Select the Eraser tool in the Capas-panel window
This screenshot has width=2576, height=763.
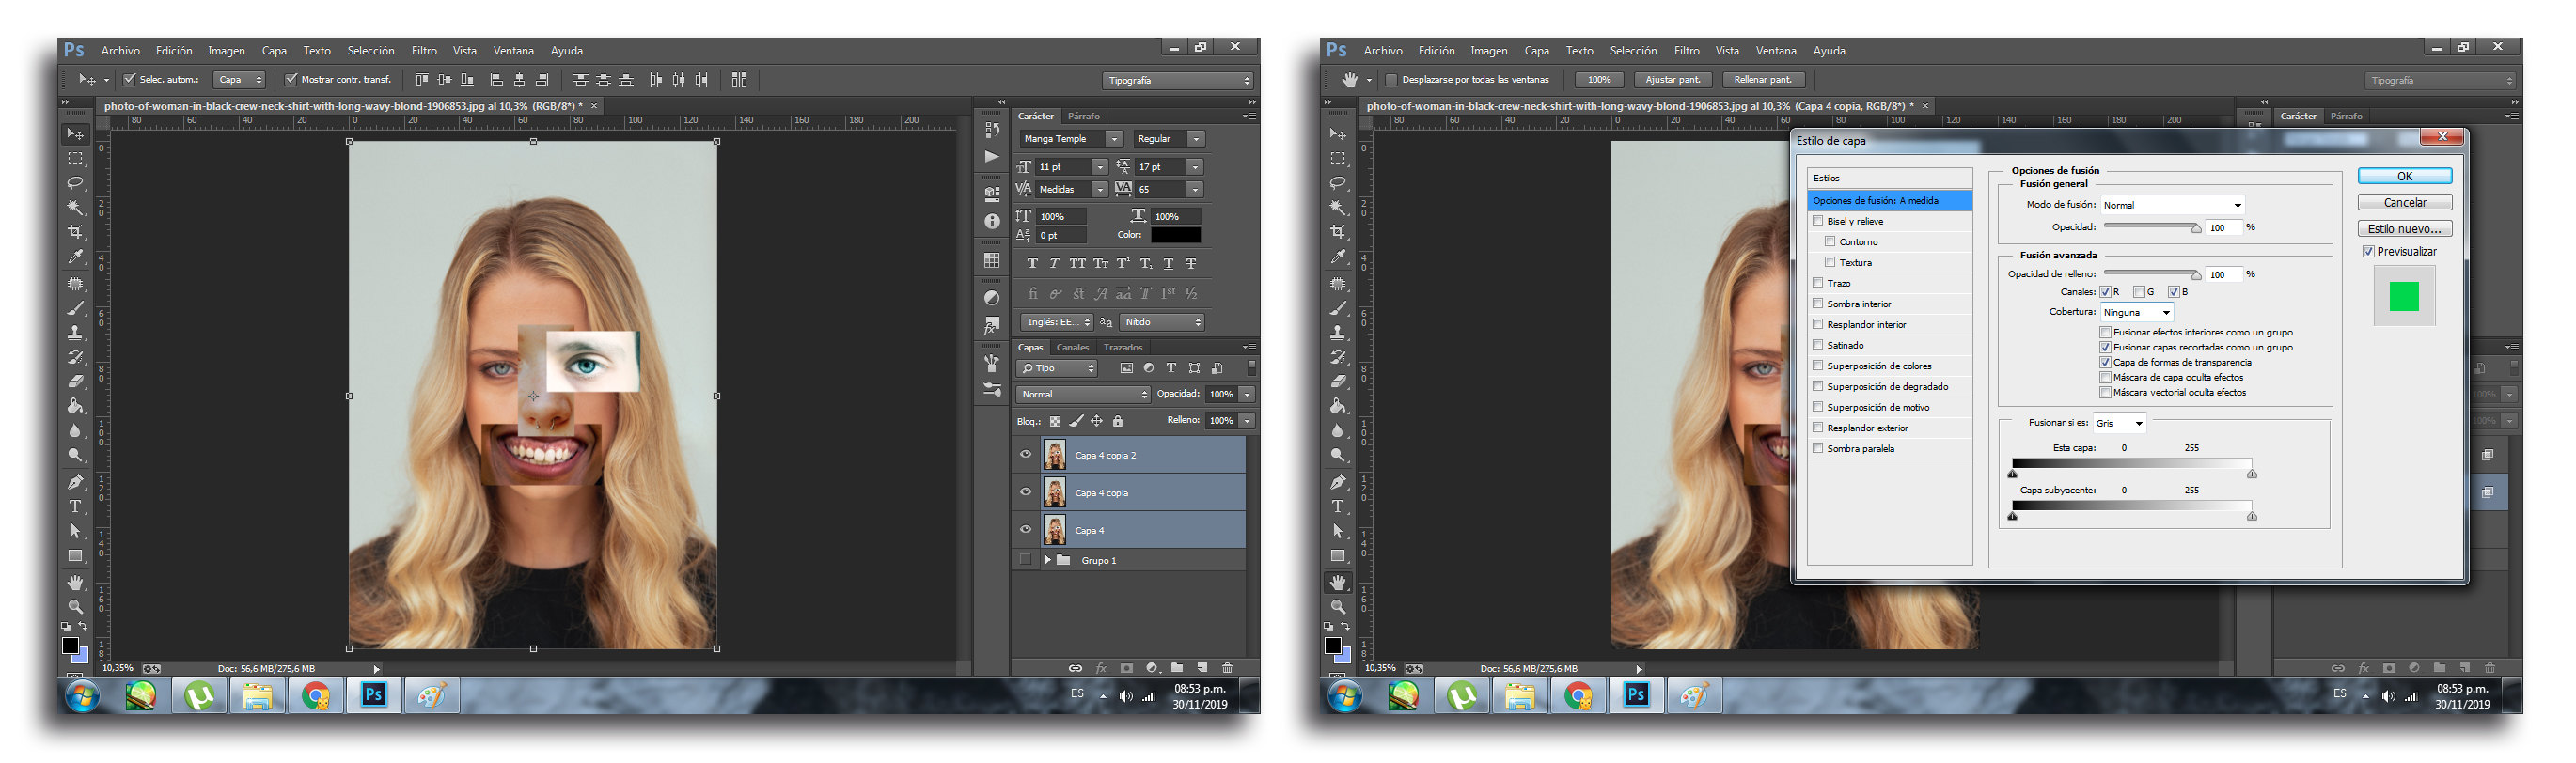click(x=75, y=382)
